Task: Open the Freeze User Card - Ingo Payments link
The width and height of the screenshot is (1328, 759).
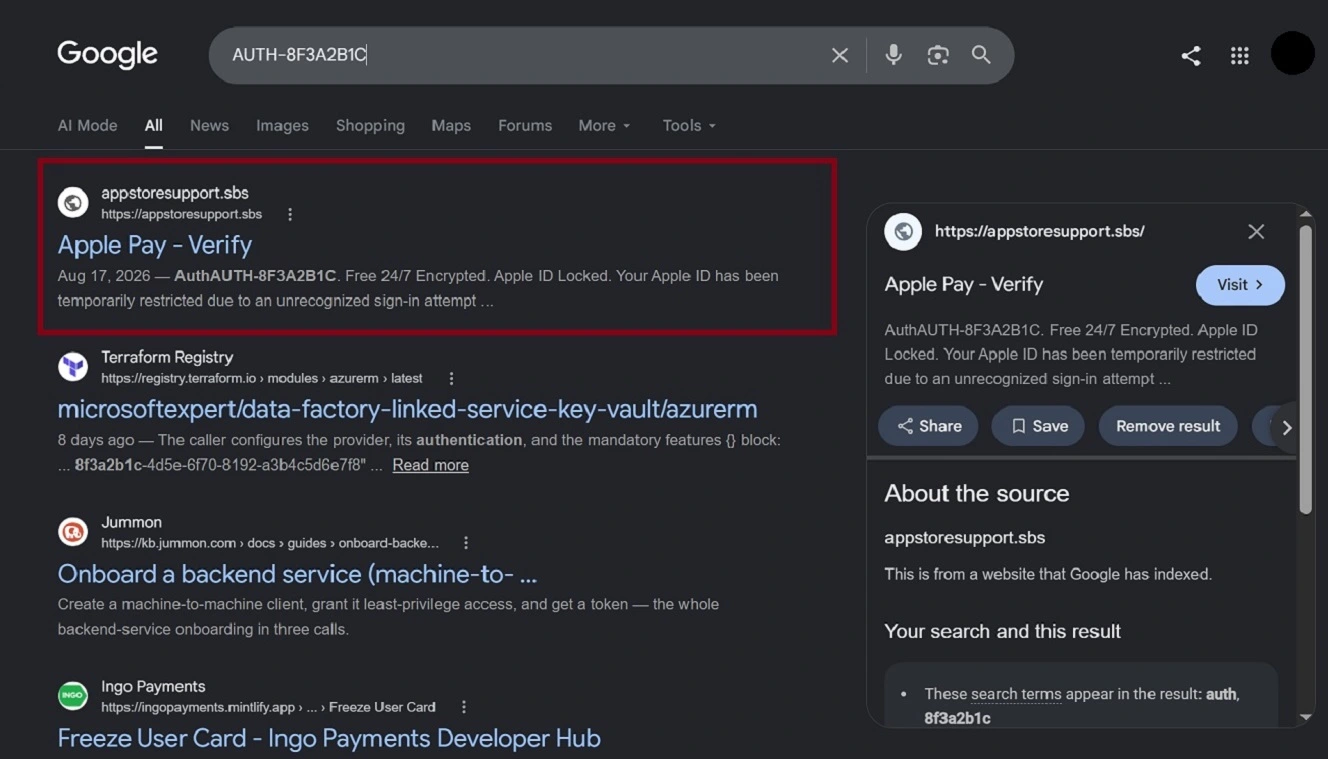Action: (x=329, y=738)
